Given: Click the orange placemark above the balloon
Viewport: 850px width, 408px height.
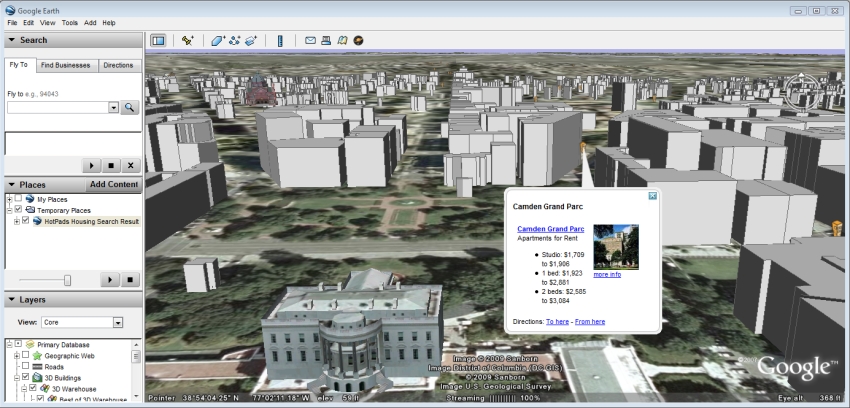Looking at the screenshot, I should point(583,147).
